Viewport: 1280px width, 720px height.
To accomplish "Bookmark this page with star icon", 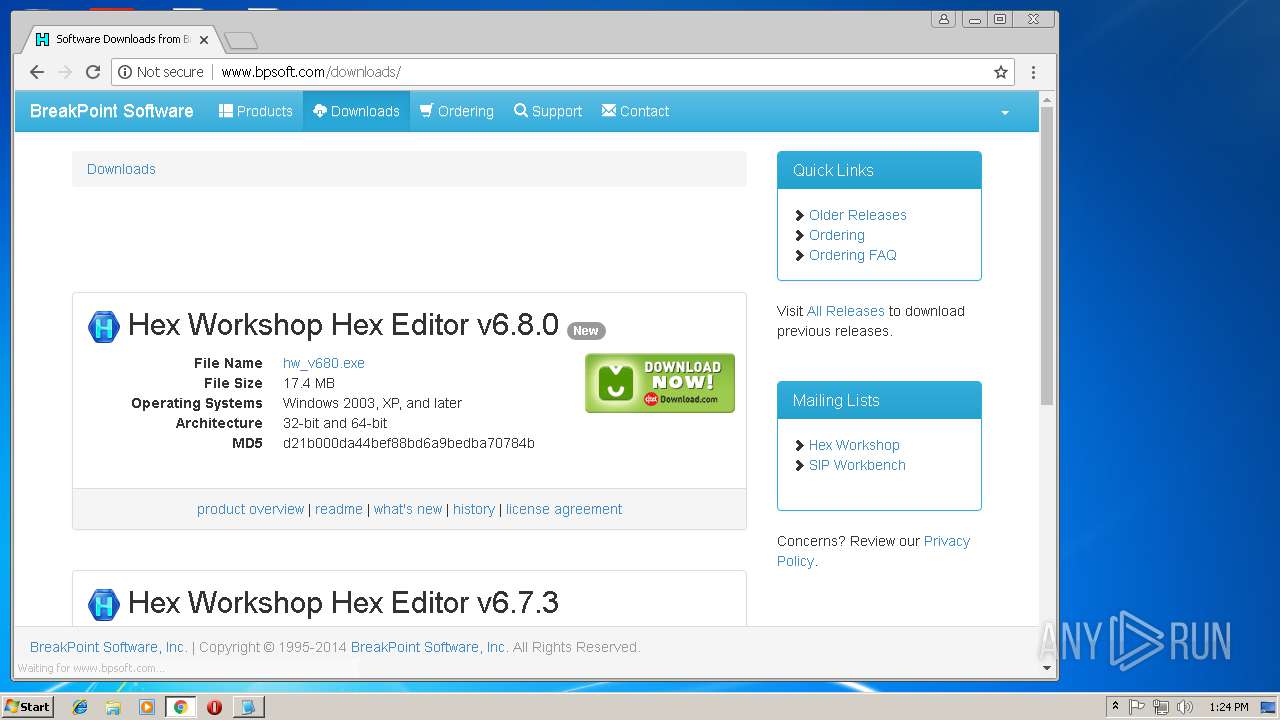I will (1000, 72).
